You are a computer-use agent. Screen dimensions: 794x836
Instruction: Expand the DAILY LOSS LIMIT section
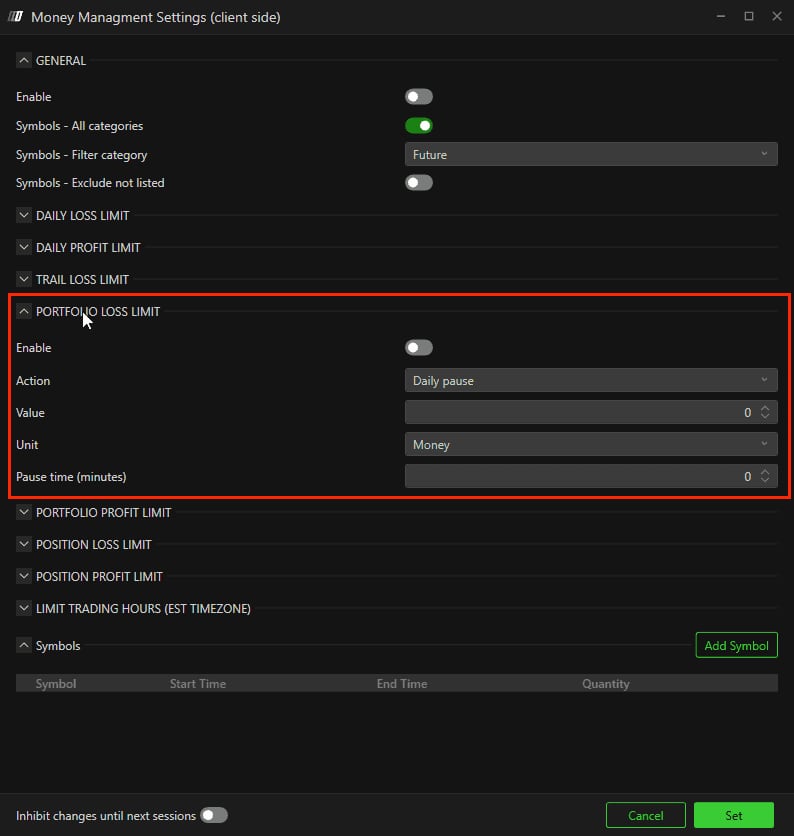pos(24,215)
